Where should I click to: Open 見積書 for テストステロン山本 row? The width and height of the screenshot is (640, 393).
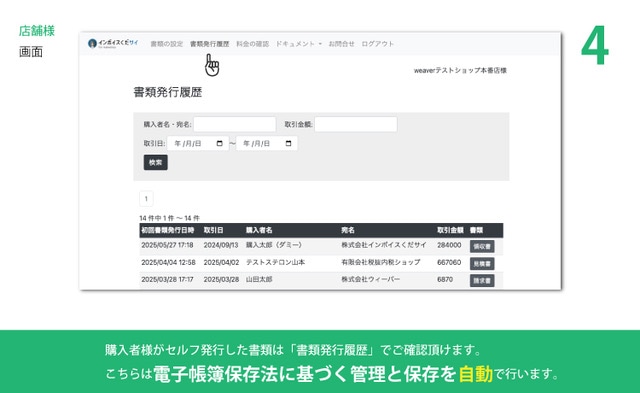pos(482,263)
